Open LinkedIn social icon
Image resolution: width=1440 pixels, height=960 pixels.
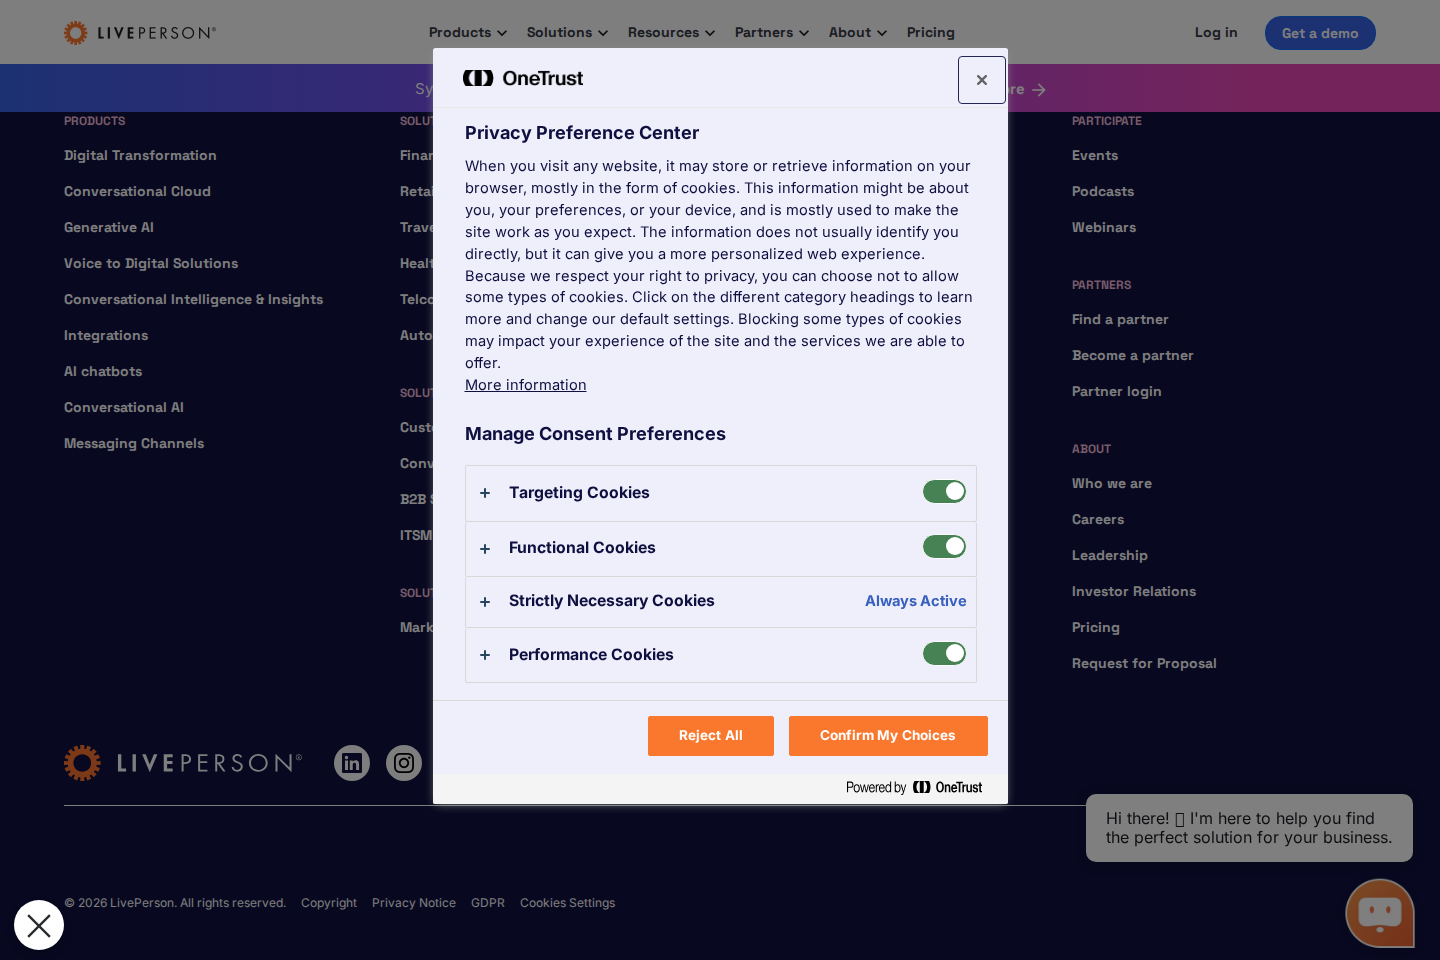point(352,763)
